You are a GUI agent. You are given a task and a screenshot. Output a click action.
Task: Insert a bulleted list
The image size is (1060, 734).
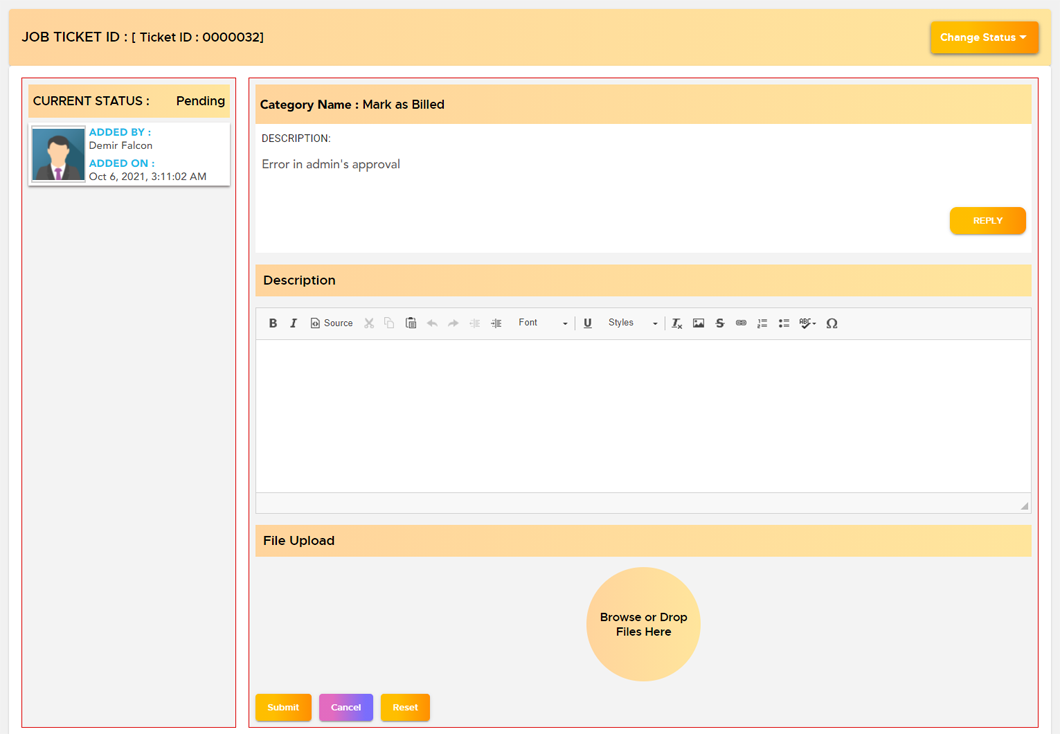point(784,323)
